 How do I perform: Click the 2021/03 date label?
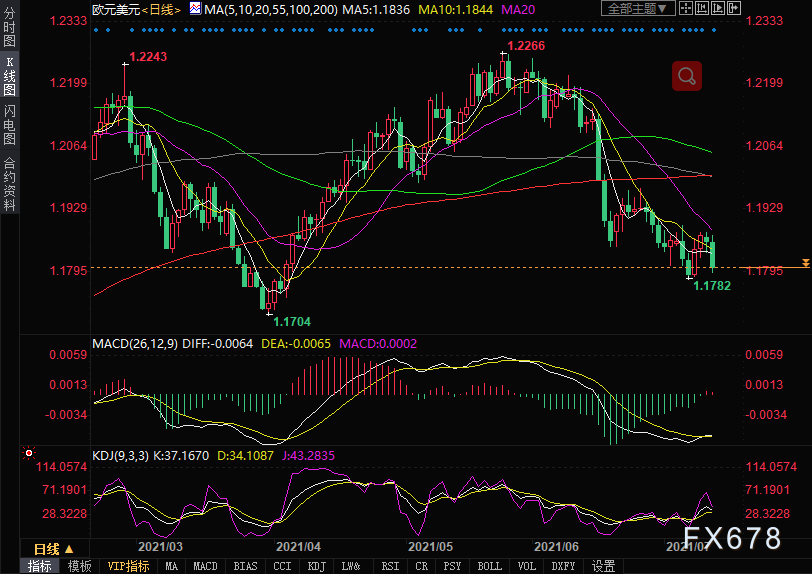[x=160, y=547]
